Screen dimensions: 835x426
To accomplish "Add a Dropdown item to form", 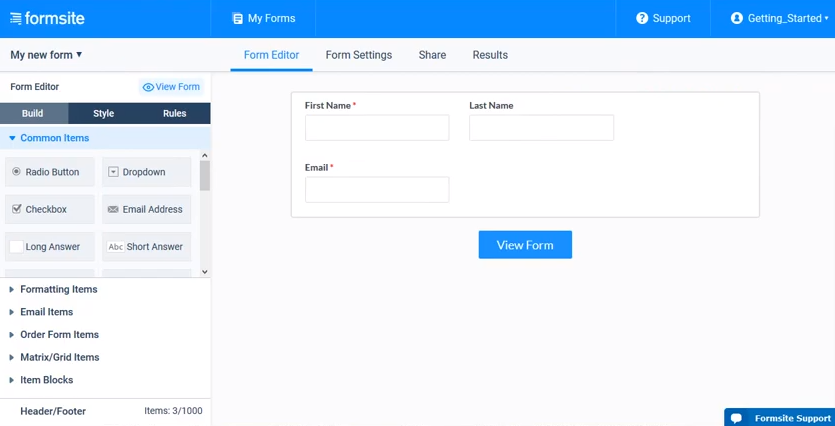I will pos(146,172).
